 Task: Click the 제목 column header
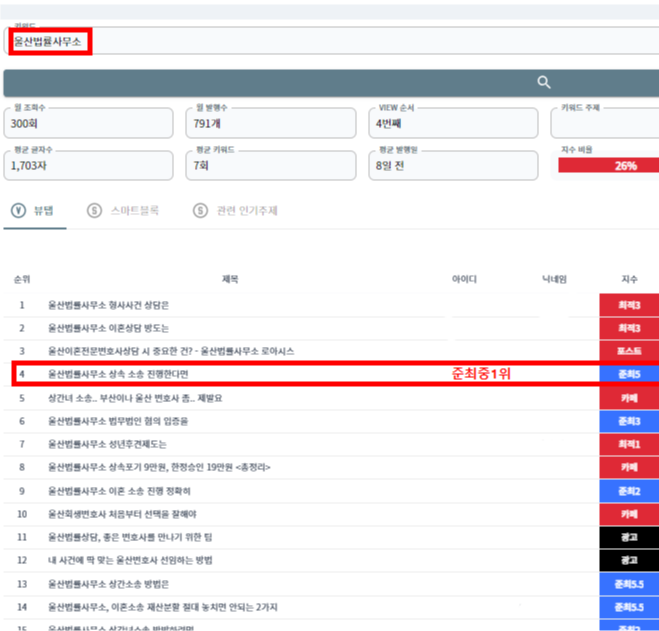[x=230, y=279]
